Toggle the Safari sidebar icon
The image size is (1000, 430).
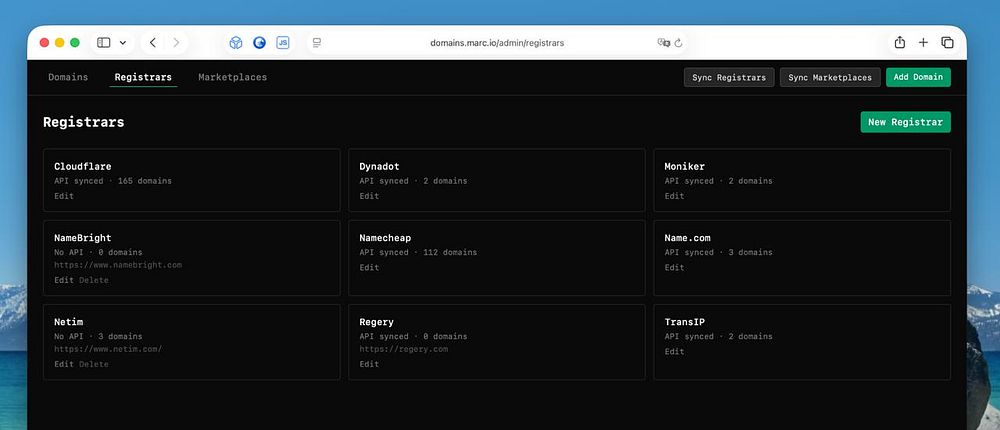pos(103,43)
